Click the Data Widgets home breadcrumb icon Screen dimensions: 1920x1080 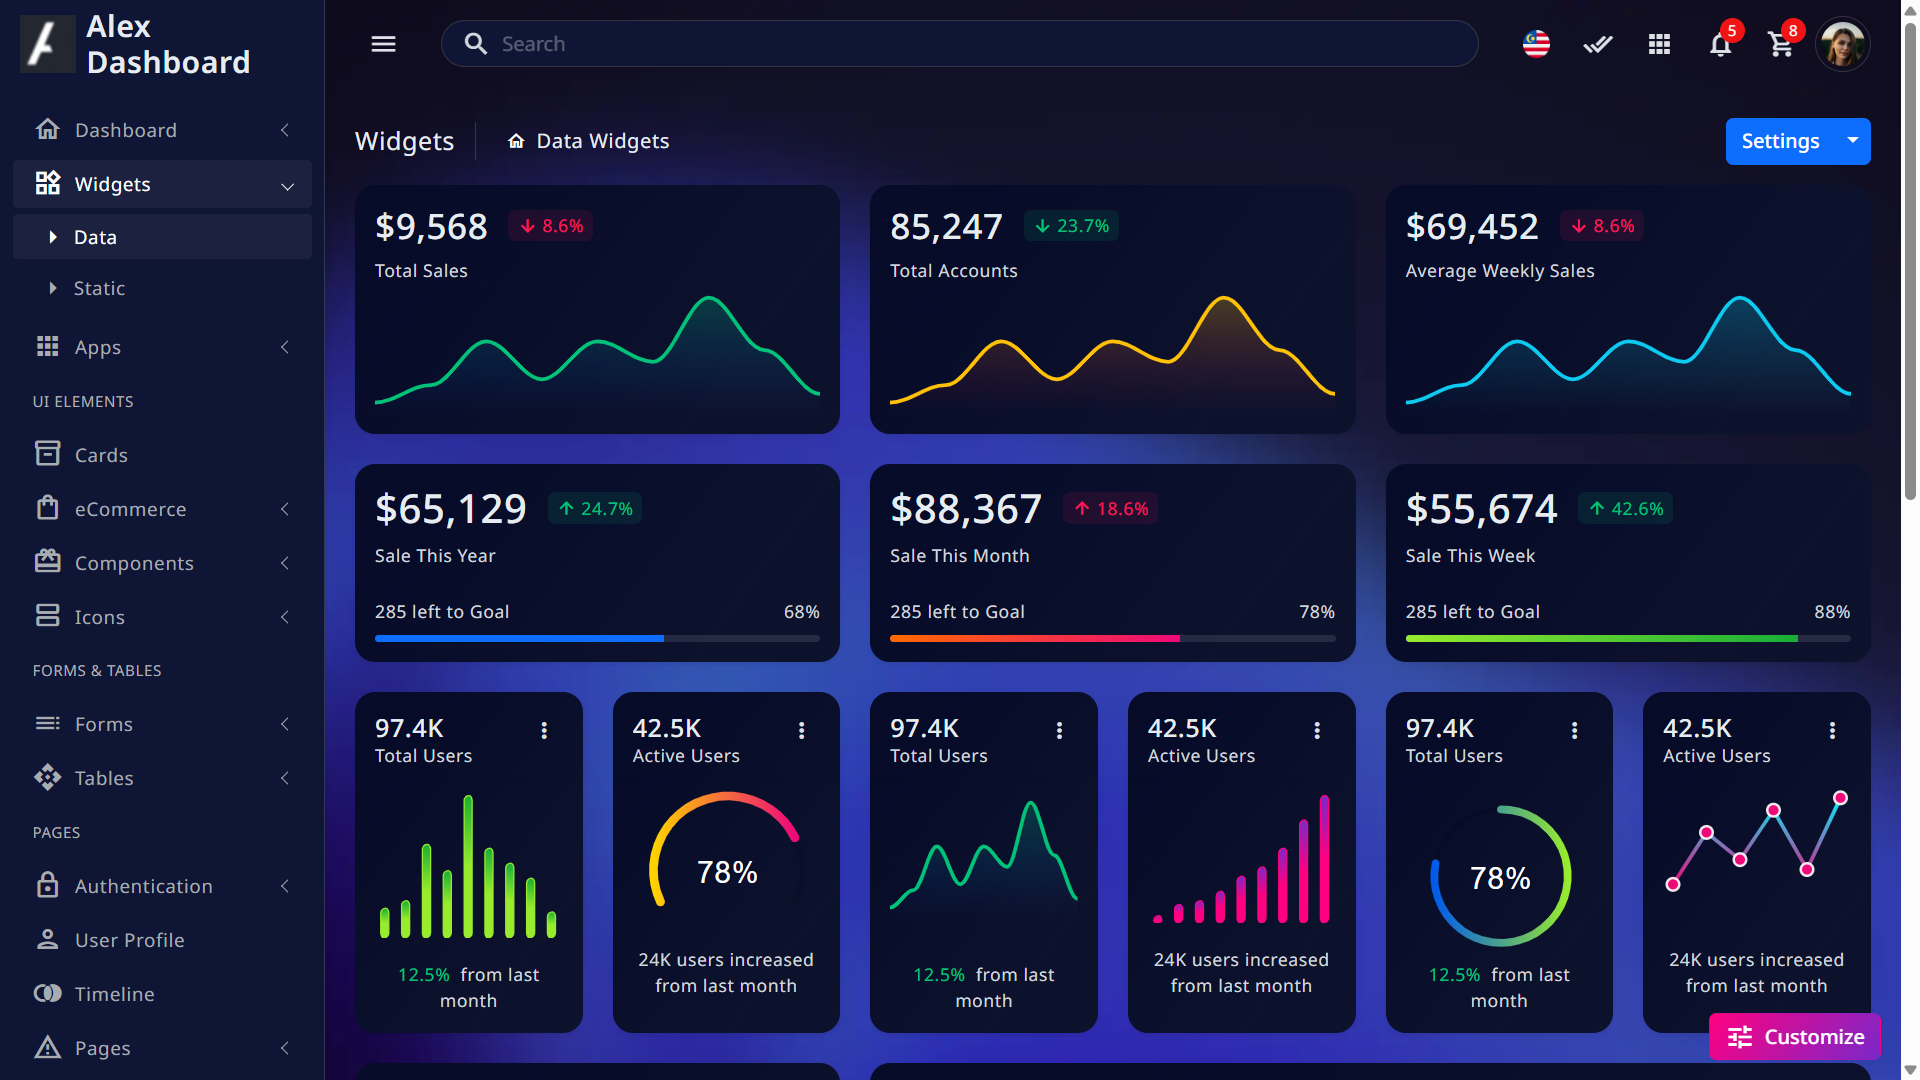(x=516, y=141)
